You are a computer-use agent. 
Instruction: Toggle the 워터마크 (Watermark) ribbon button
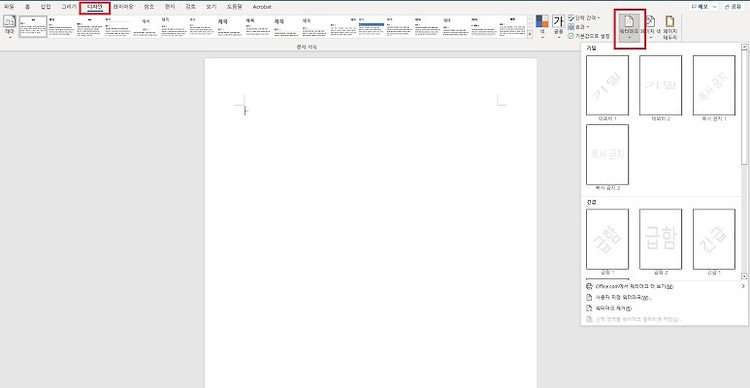click(x=629, y=28)
